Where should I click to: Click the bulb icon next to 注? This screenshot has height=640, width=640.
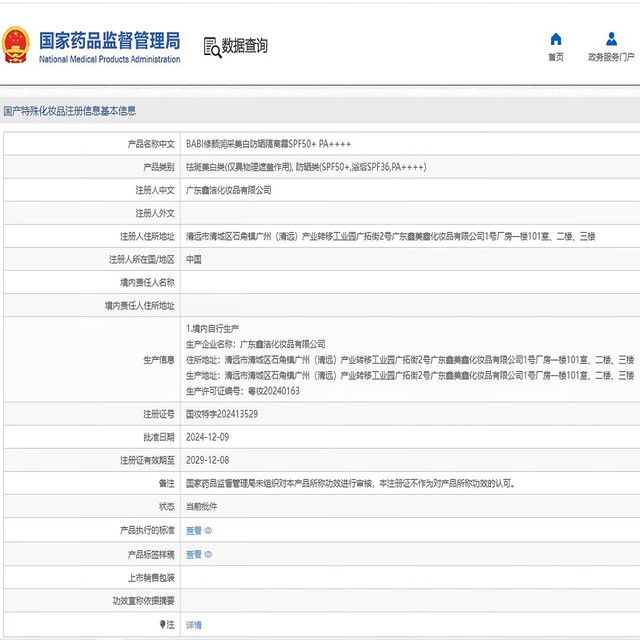click(x=162, y=624)
